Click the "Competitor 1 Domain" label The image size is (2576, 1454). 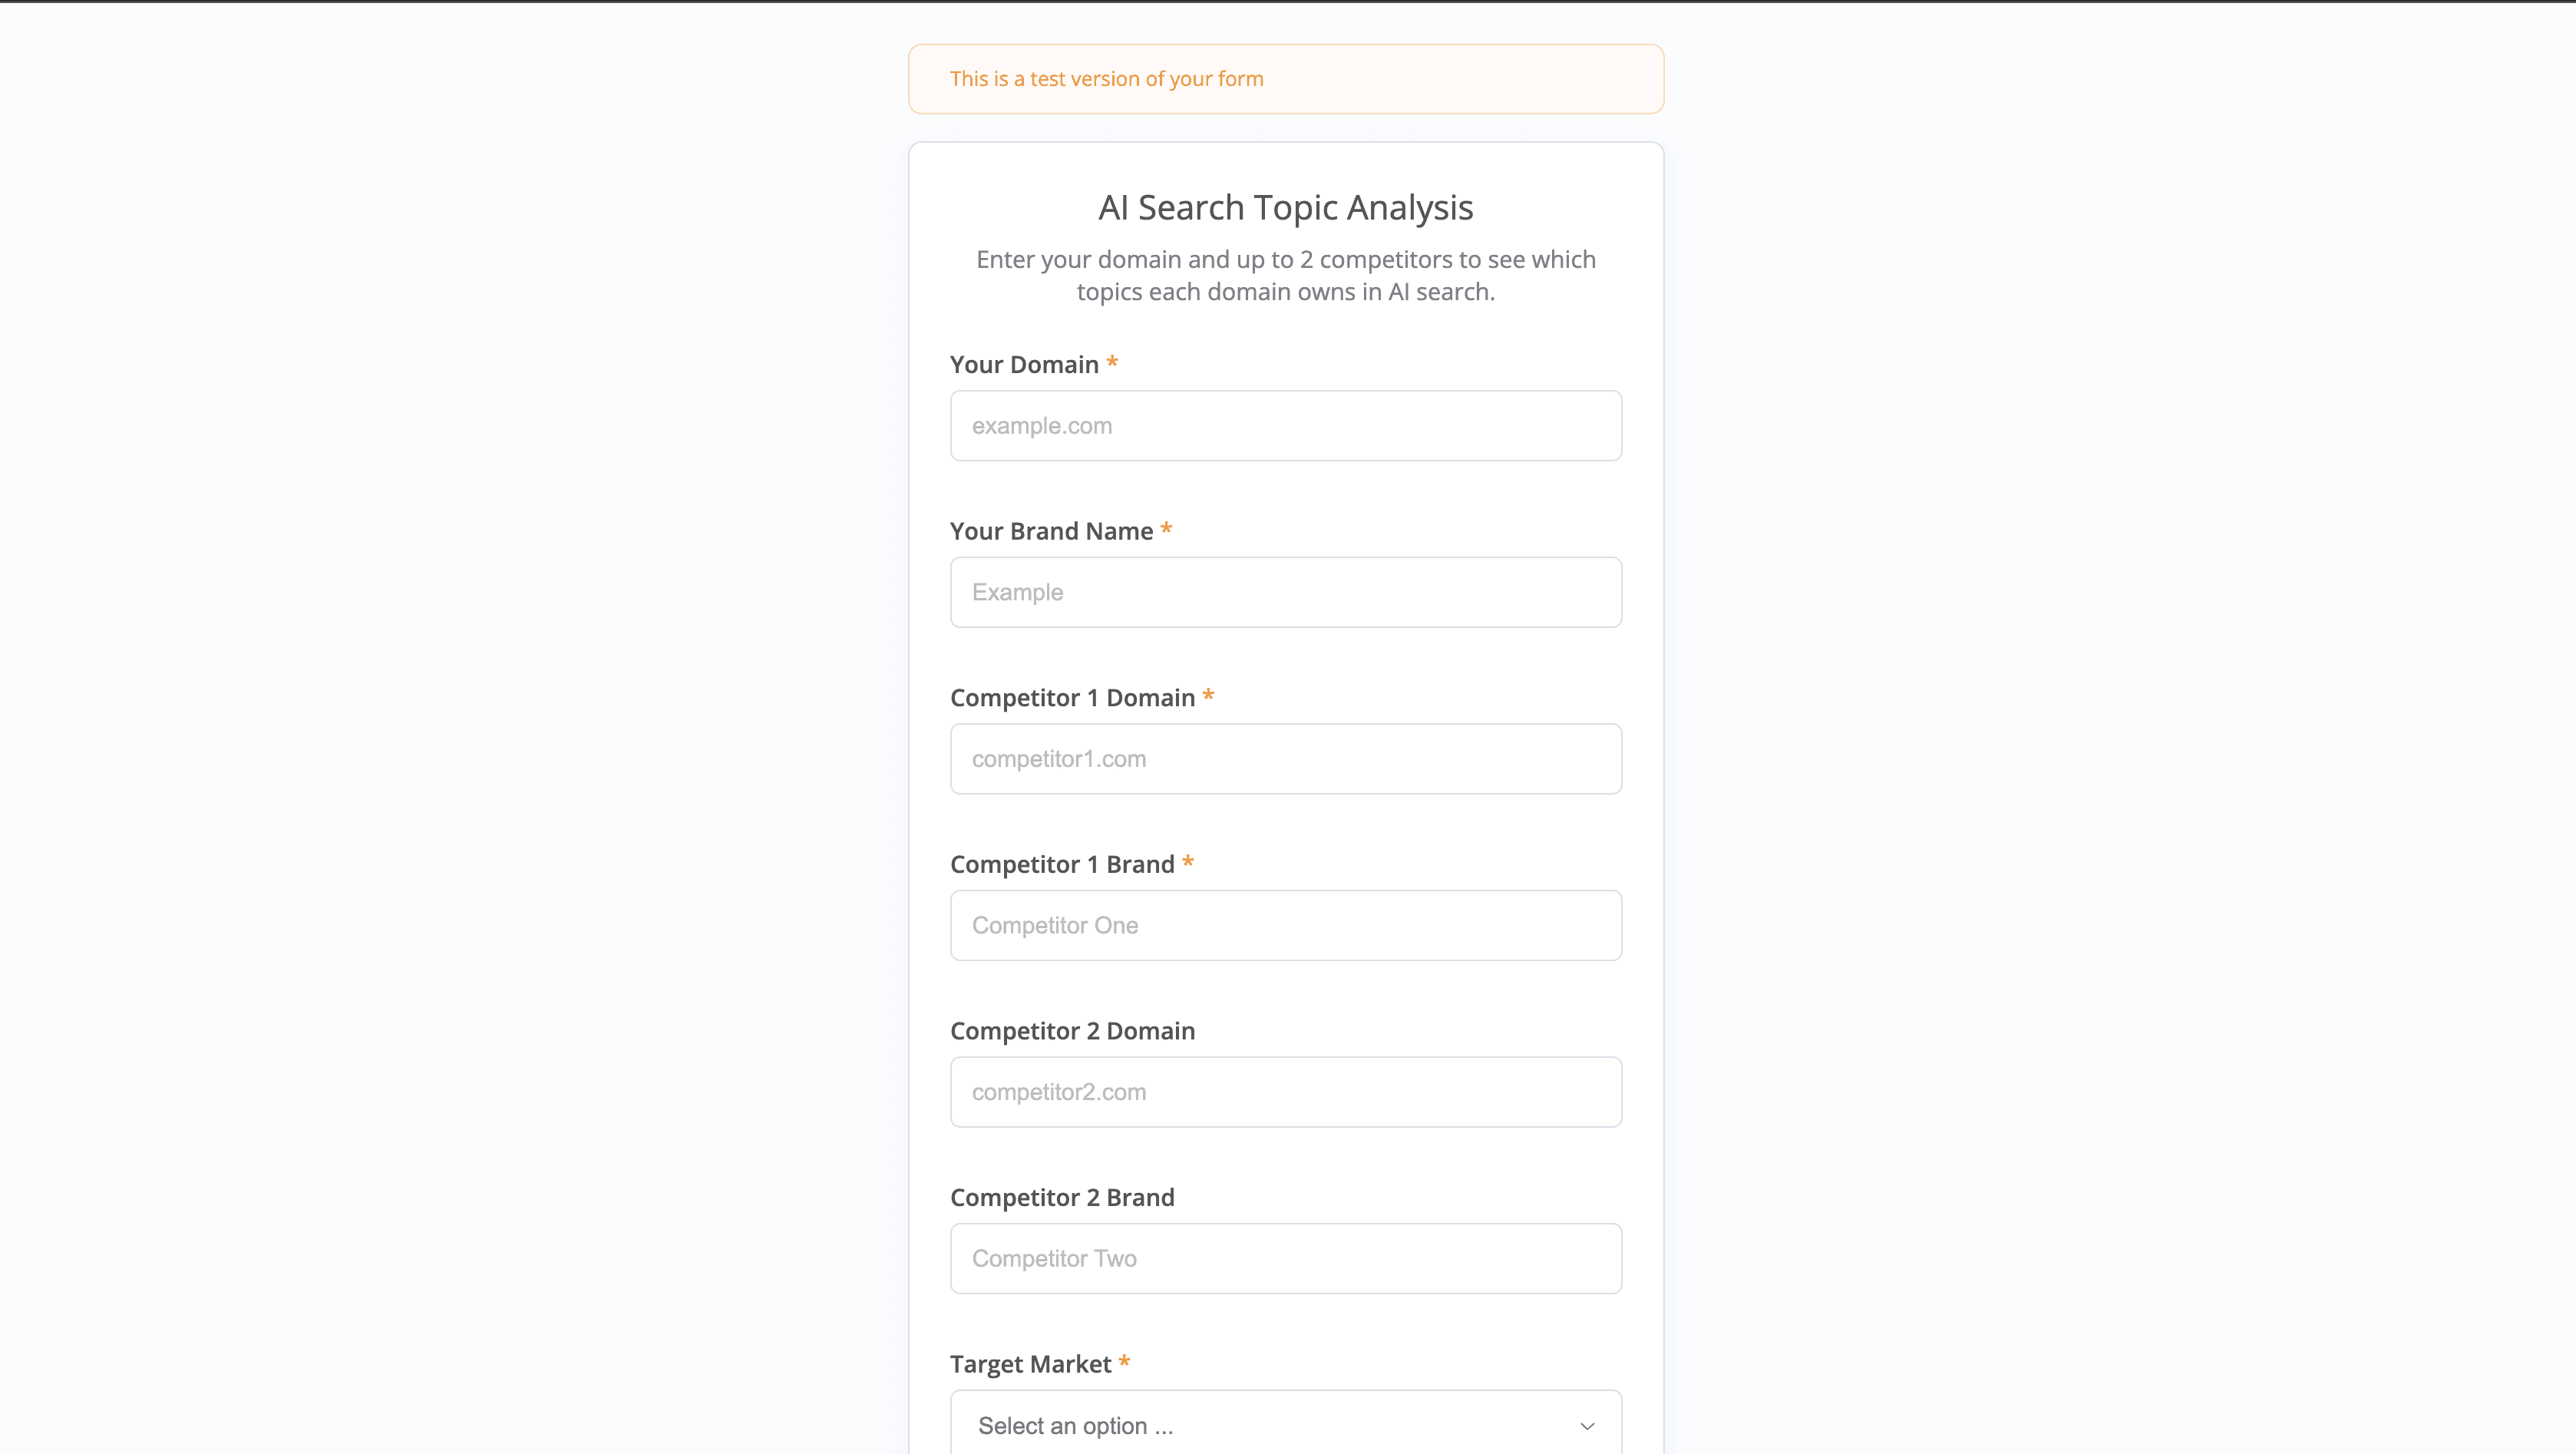point(1072,698)
